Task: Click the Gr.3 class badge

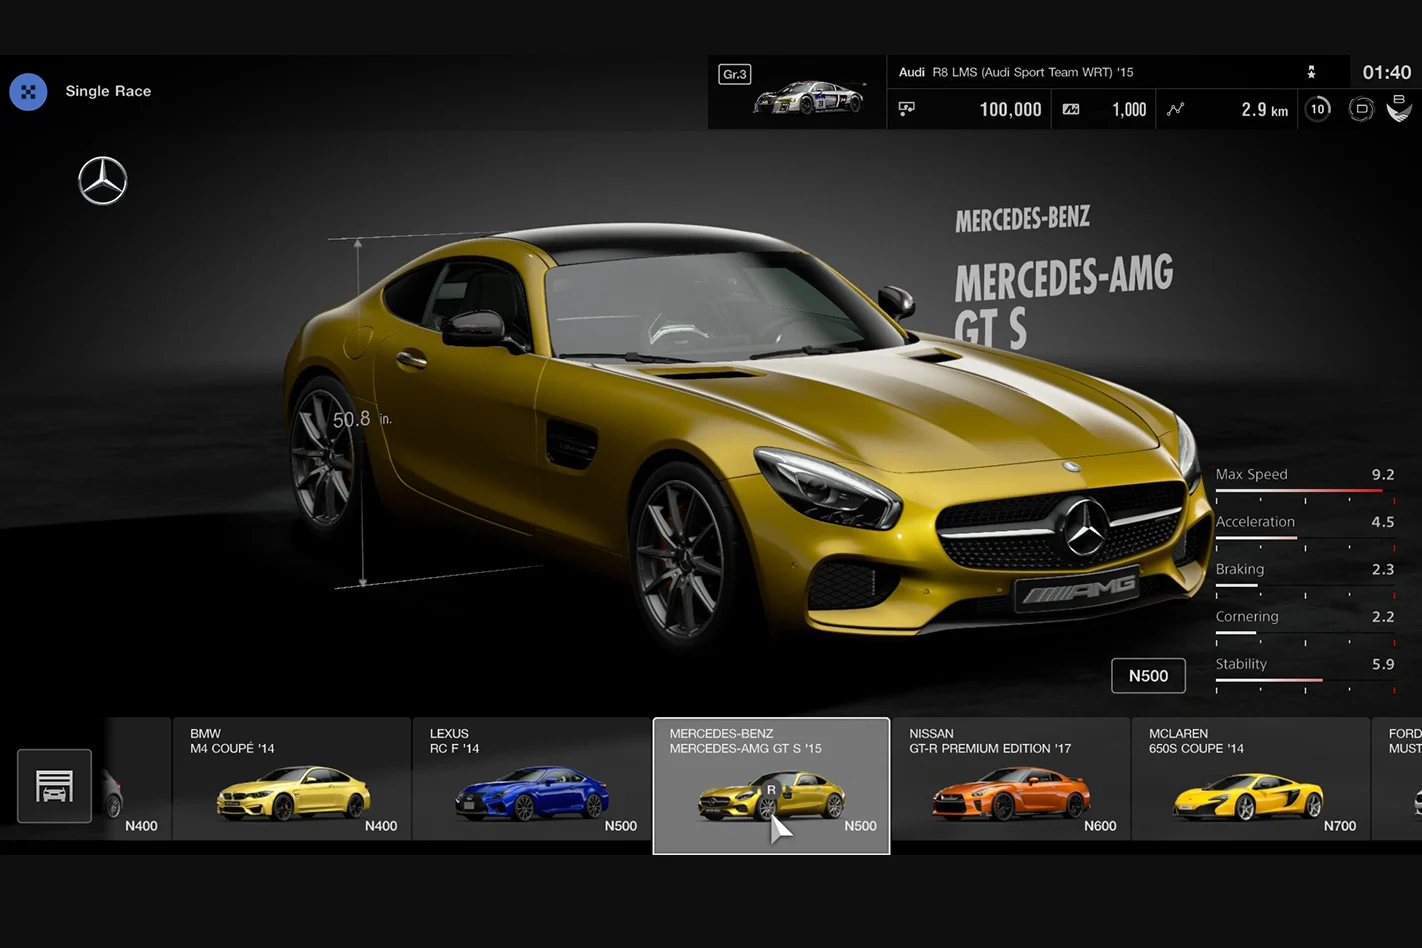Action: point(735,74)
